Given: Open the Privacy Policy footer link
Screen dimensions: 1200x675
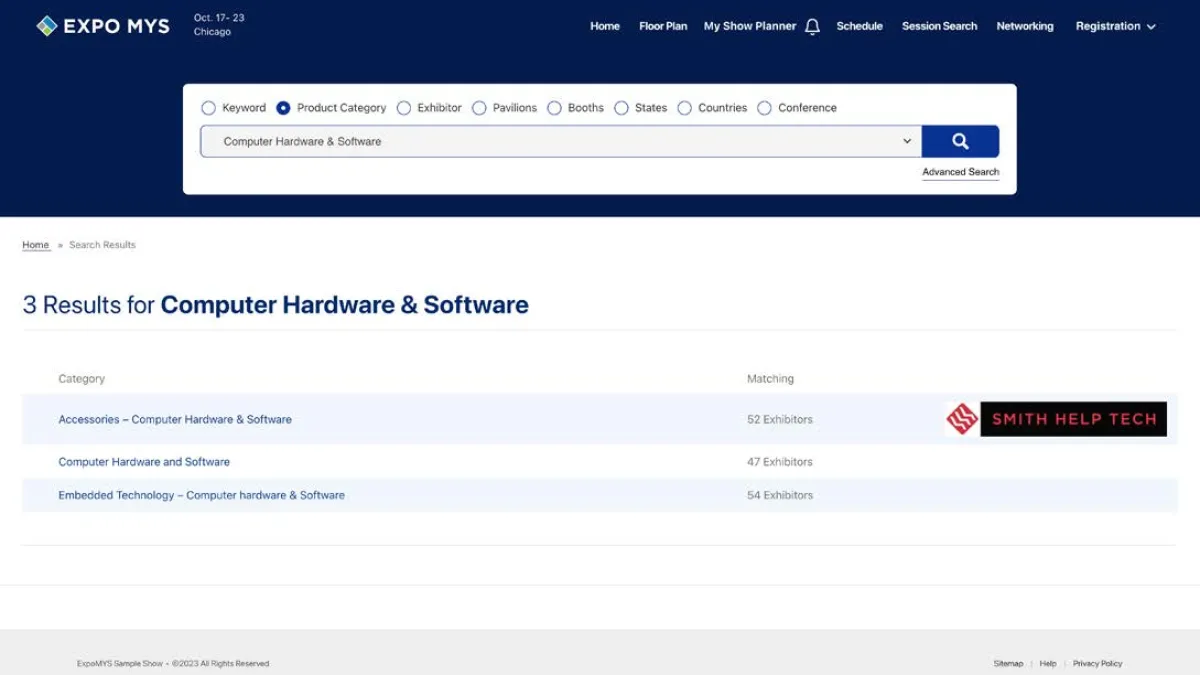Looking at the screenshot, I should point(1097,663).
